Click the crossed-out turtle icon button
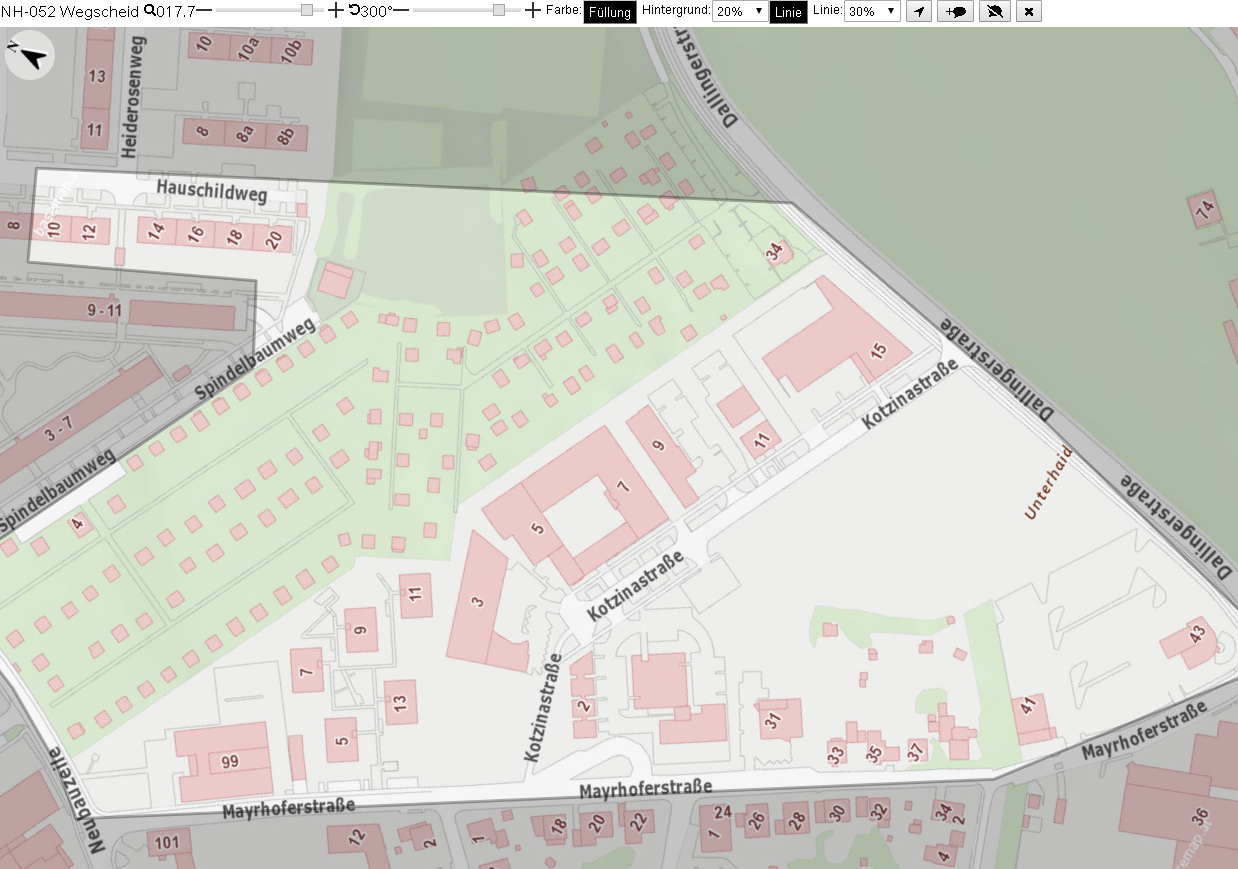1238x869 pixels. (994, 12)
